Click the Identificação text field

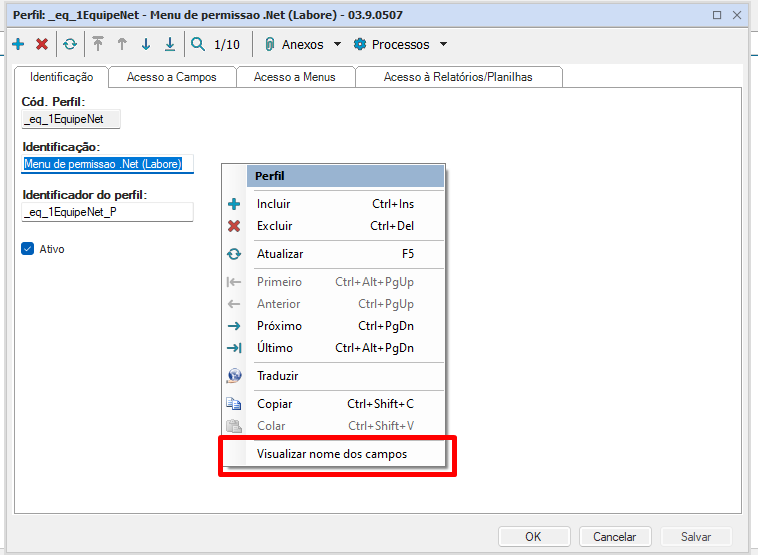[x=107, y=164]
